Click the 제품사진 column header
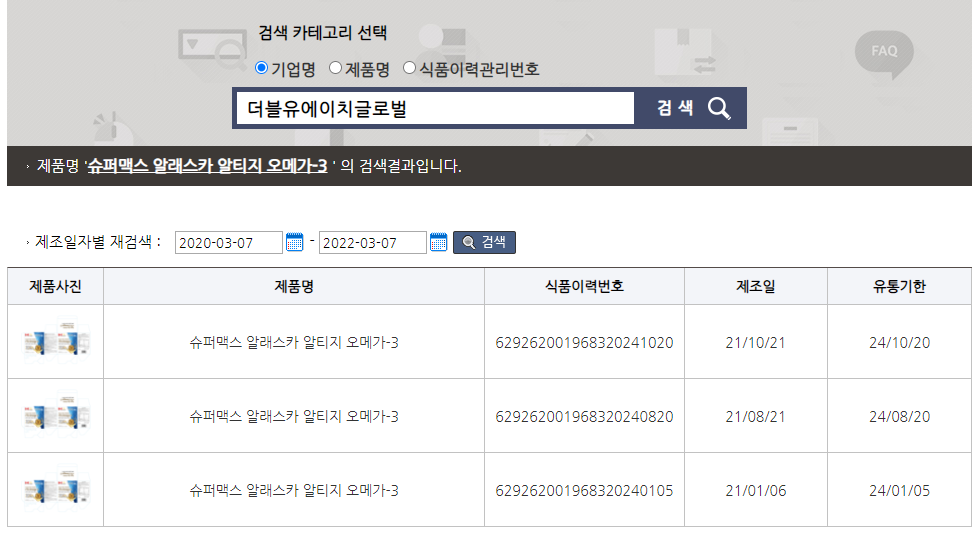Viewport: 973px width, 543px height. click(x=55, y=286)
